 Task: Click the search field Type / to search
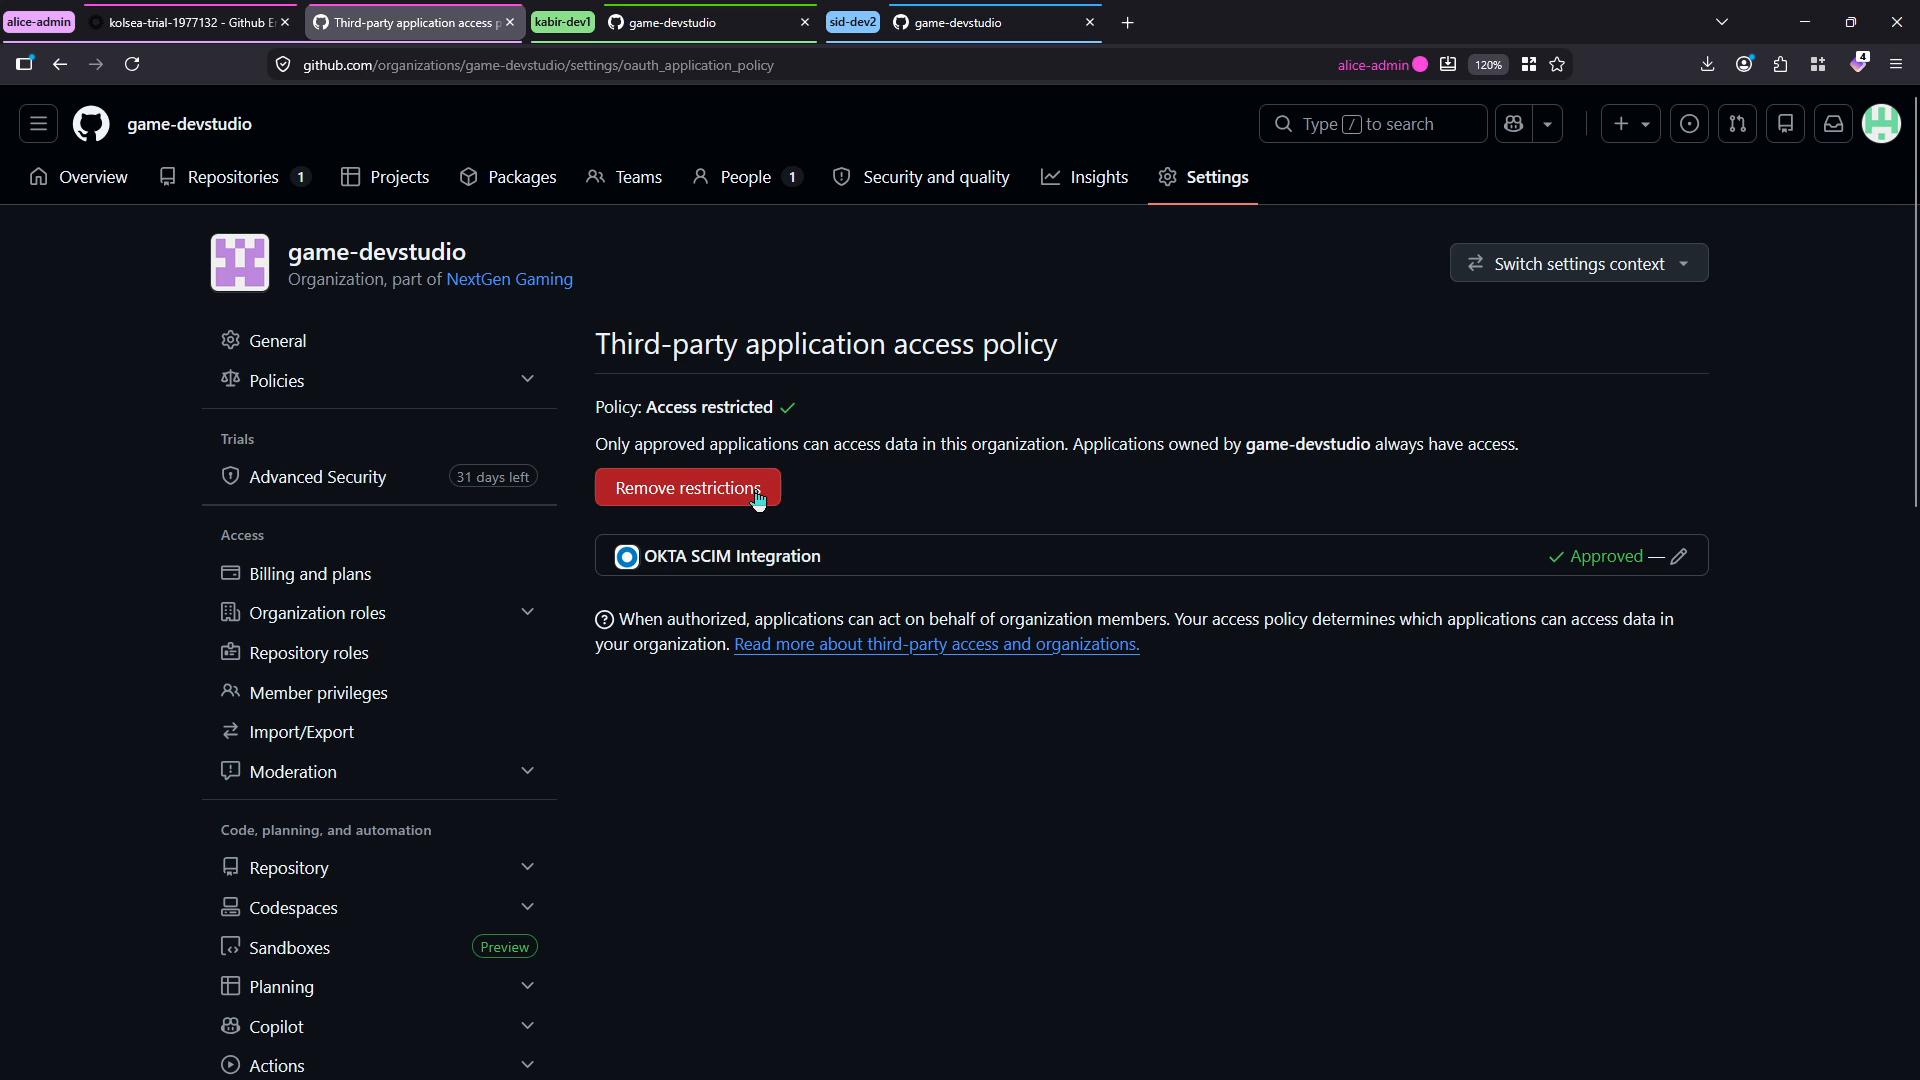[x=1372, y=124]
